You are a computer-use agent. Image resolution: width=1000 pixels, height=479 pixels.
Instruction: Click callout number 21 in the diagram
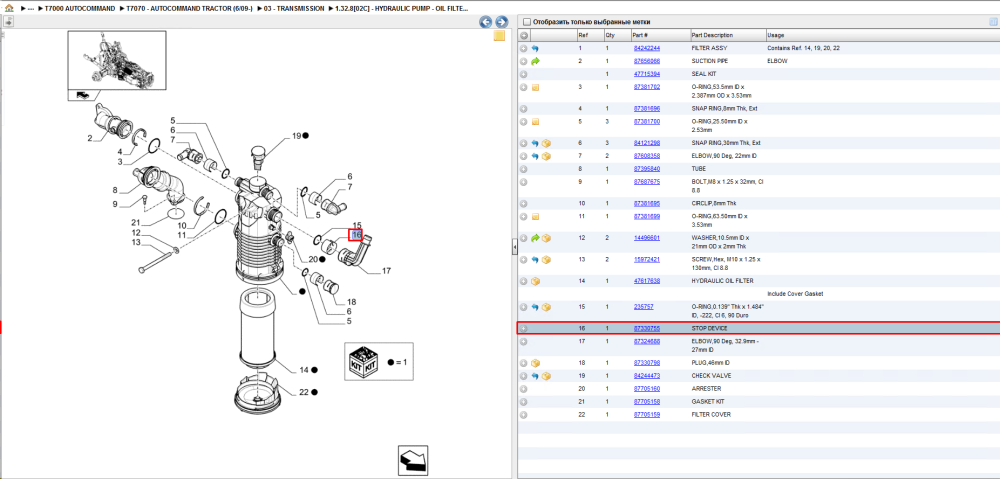[x=136, y=223]
